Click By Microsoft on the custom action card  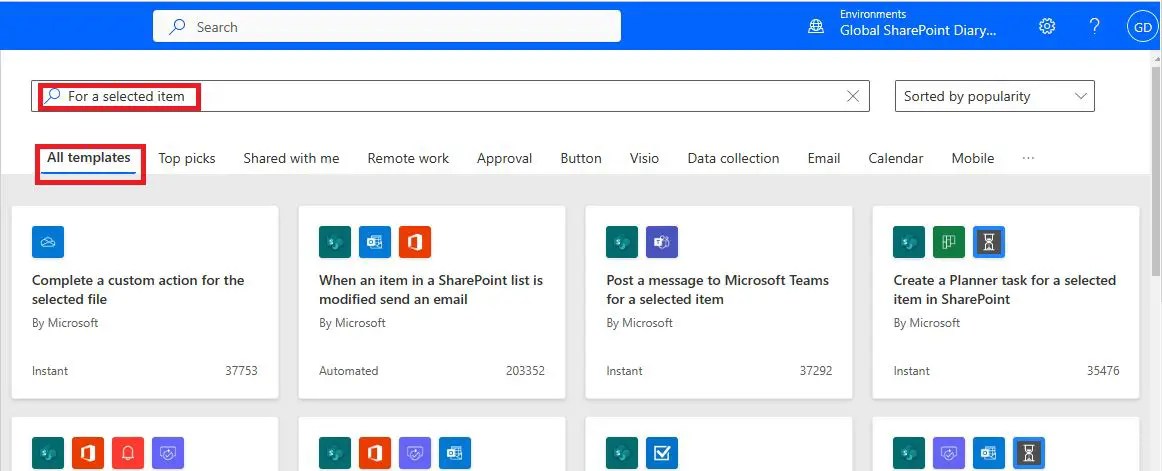coord(65,323)
